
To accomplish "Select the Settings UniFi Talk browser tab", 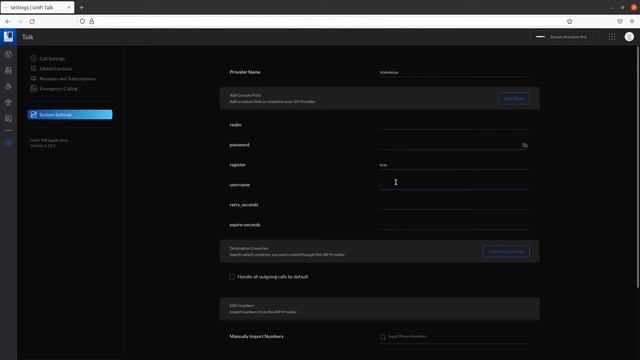I will (x=38, y=7).
